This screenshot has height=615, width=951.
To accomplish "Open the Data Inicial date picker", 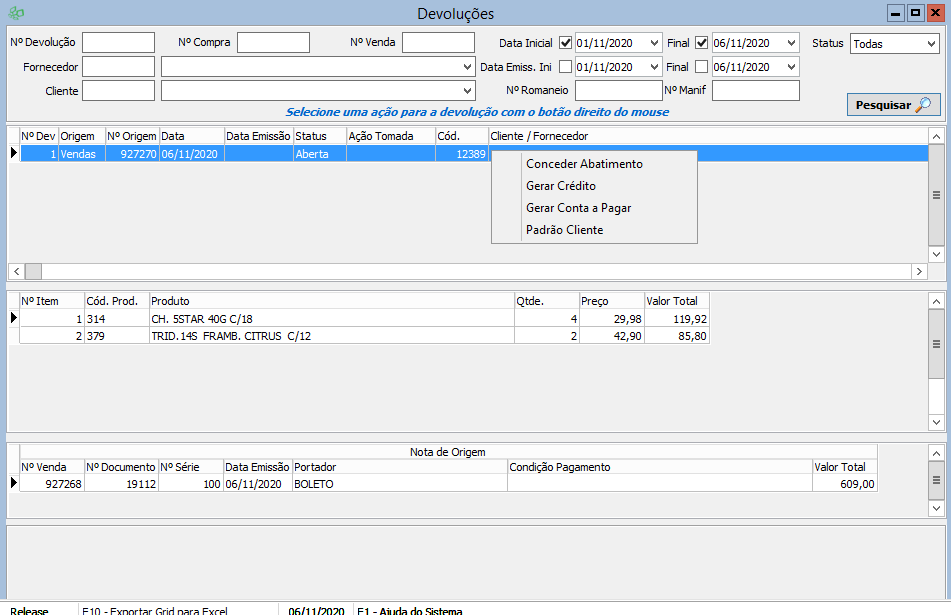I will 654,43.
